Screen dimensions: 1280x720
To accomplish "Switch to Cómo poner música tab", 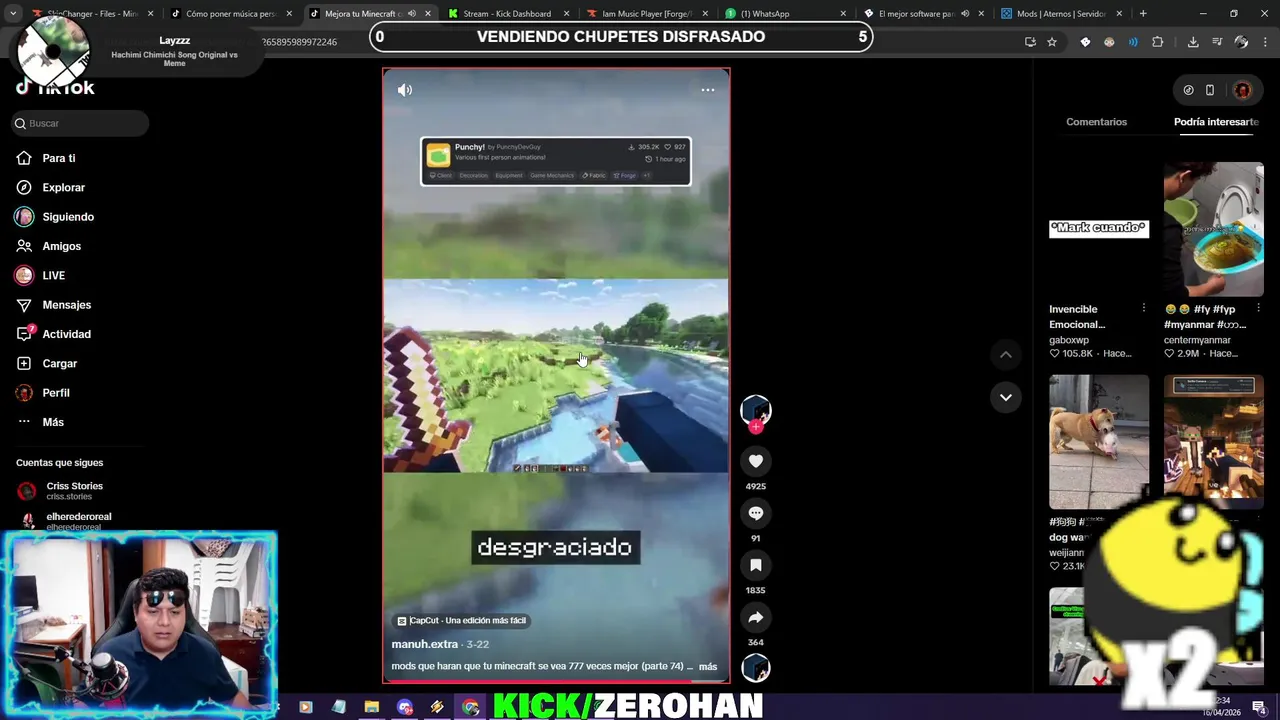I will click(229, 14).
